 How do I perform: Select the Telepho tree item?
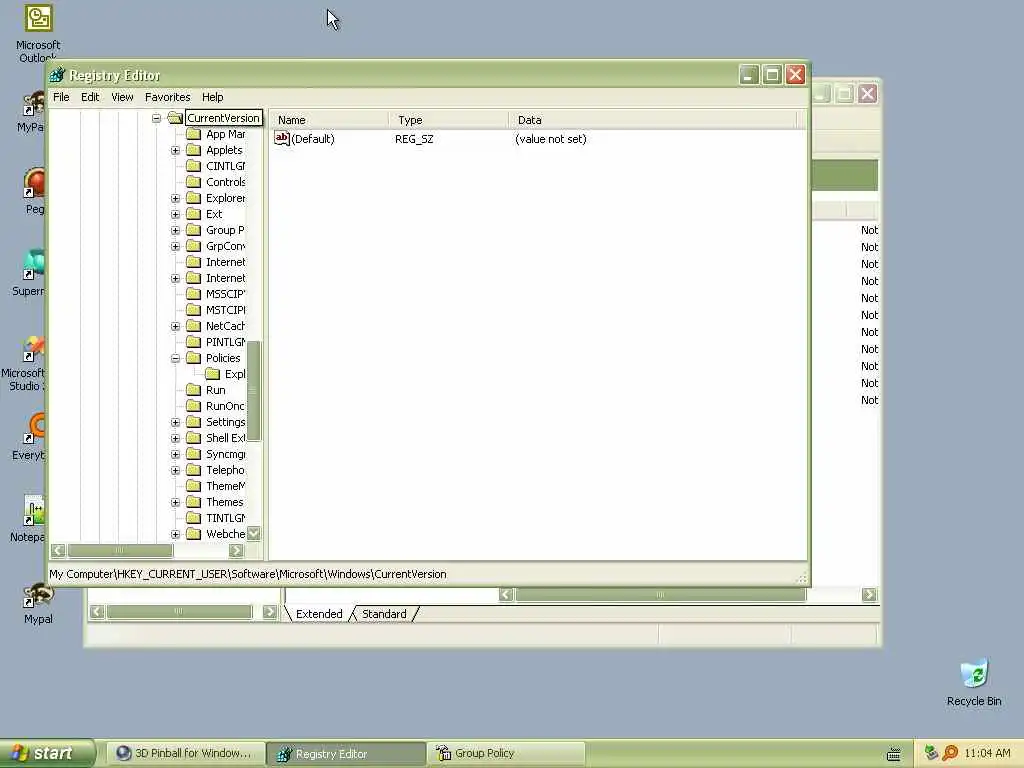tap(225, 470)
